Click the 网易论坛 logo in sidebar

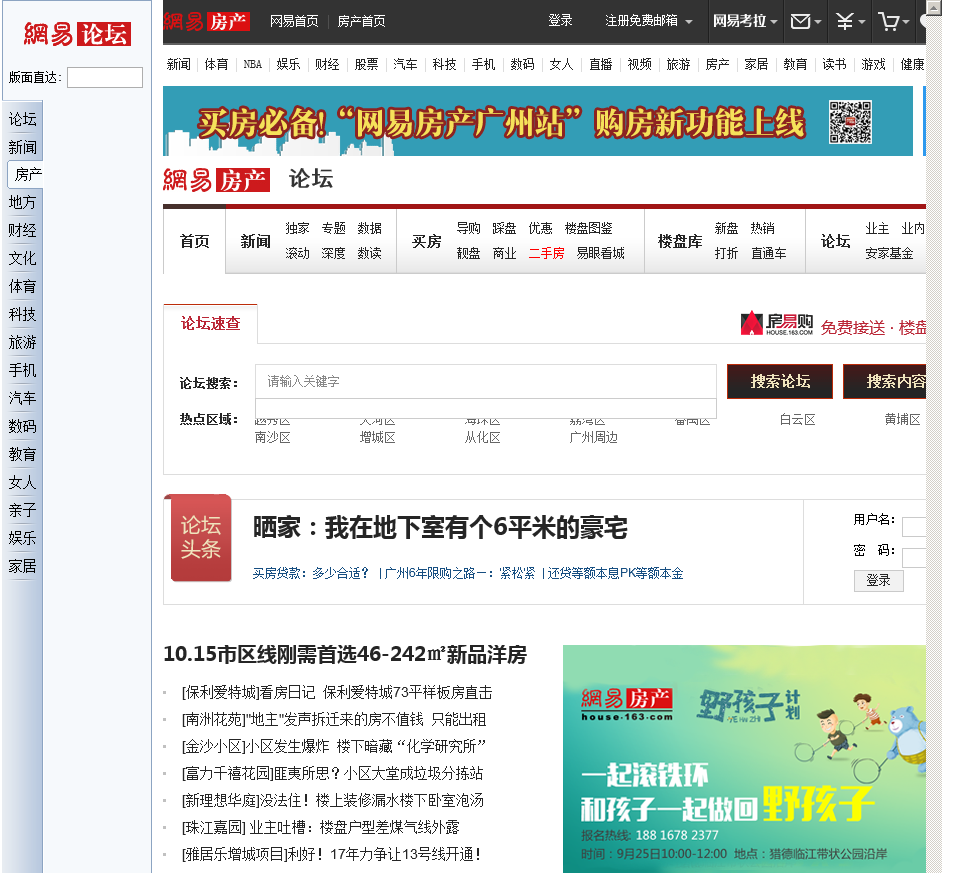click(77, 34)
